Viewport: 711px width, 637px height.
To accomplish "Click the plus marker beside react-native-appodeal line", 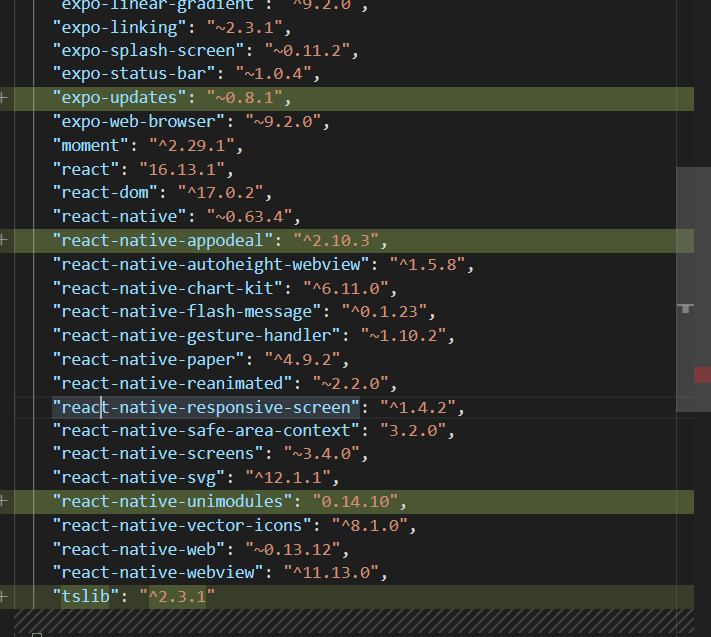I will [x=4, y=240].
